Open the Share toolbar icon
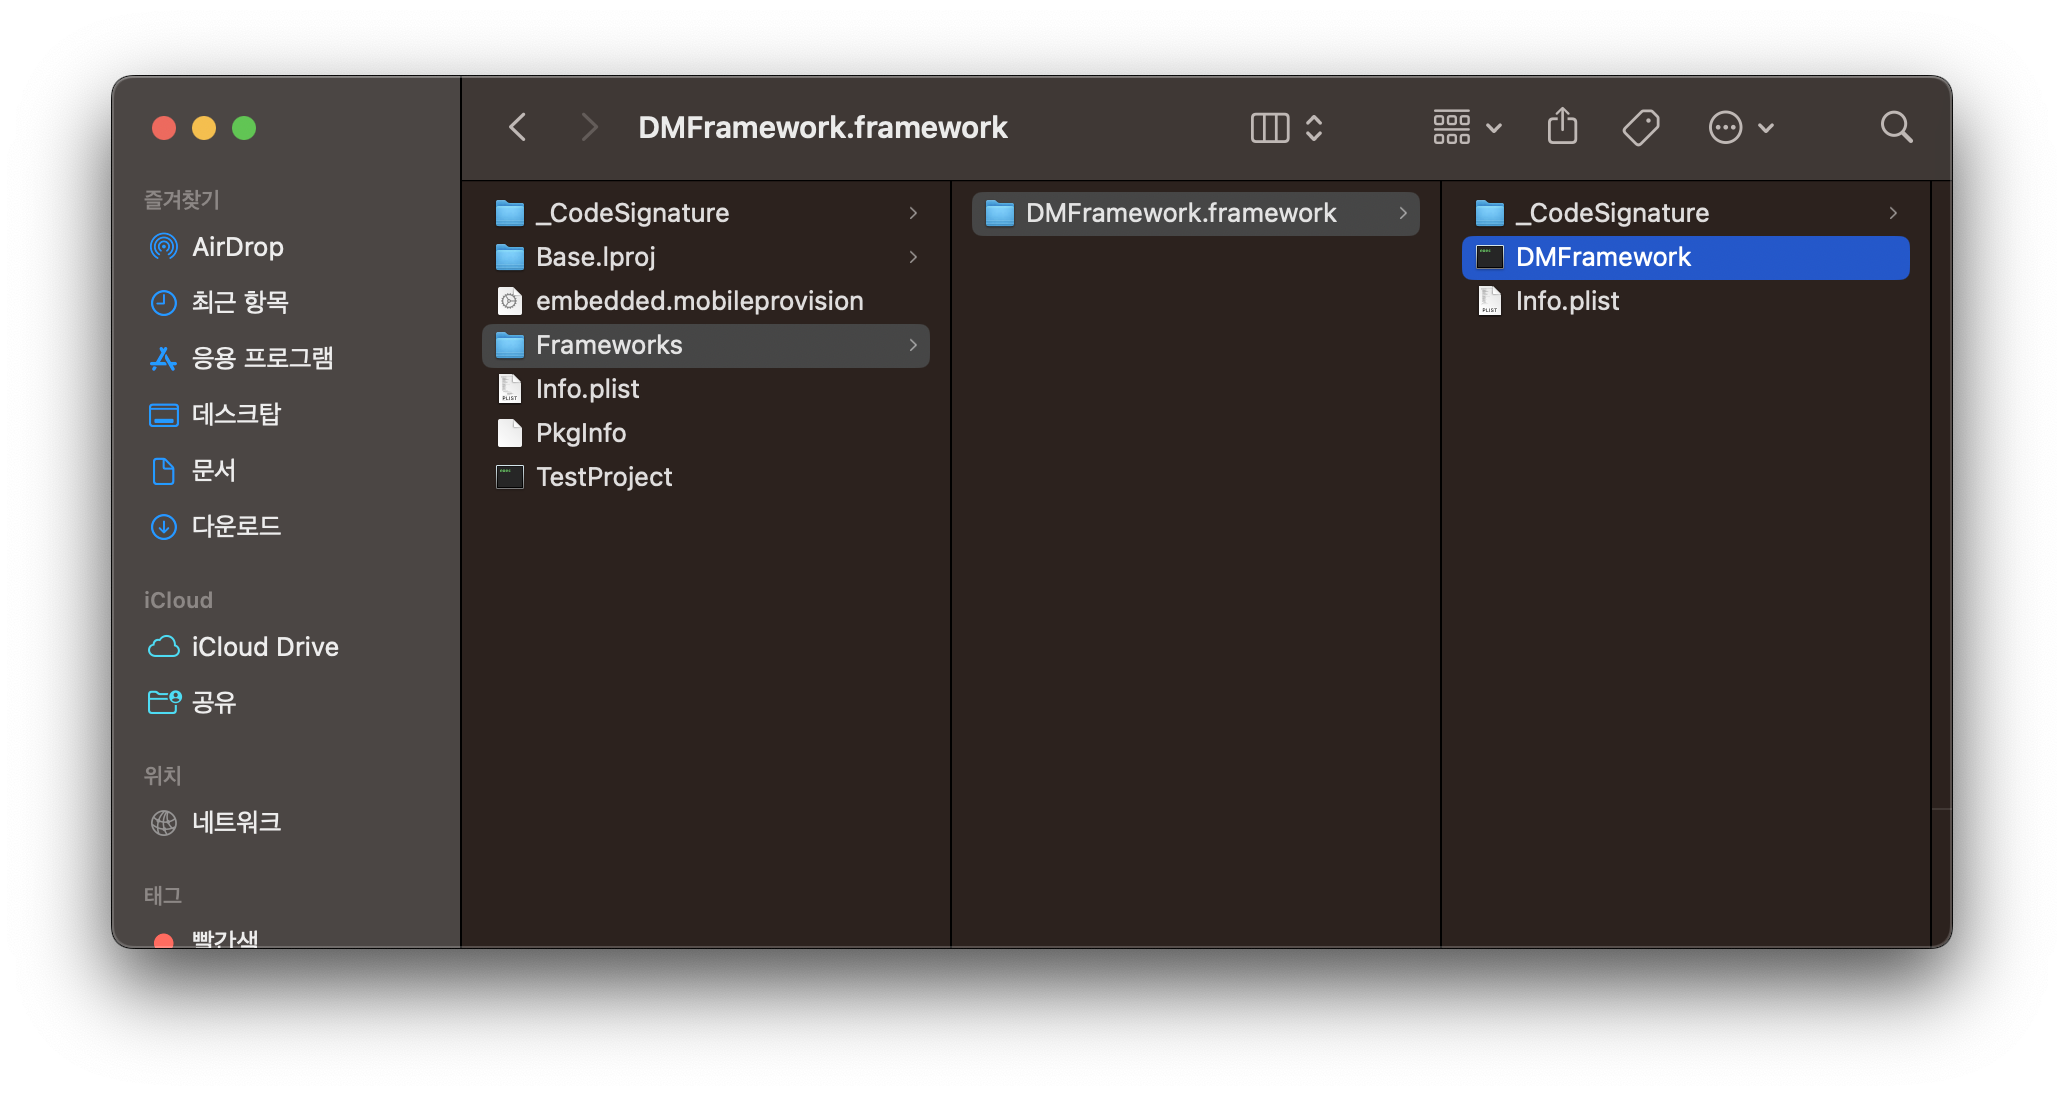The height and width of the screenshot is (1096, 2064). (x=1562, y=128)
